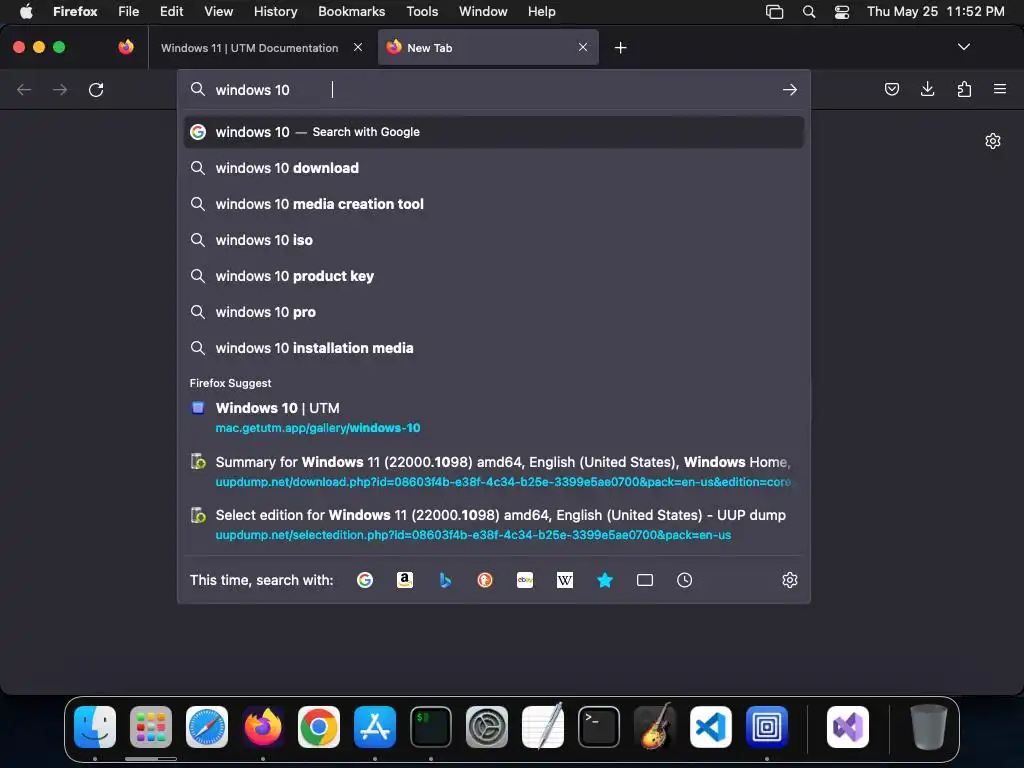Screen dimensions: 1024x768
Task: Choose suggestion 'windows 10 iso'
Action: pos(493,240)
